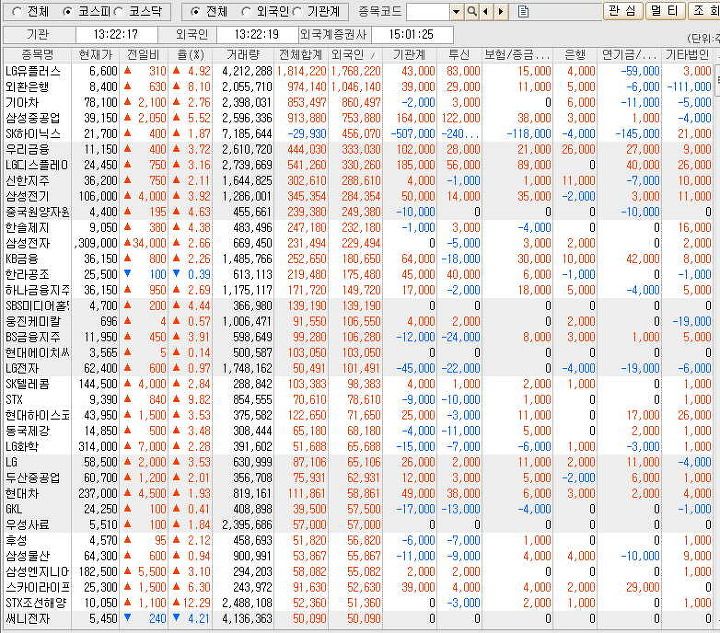The image size is (720, 633).
Task: Select the 삼성전자 stock name
Action: 27,243
